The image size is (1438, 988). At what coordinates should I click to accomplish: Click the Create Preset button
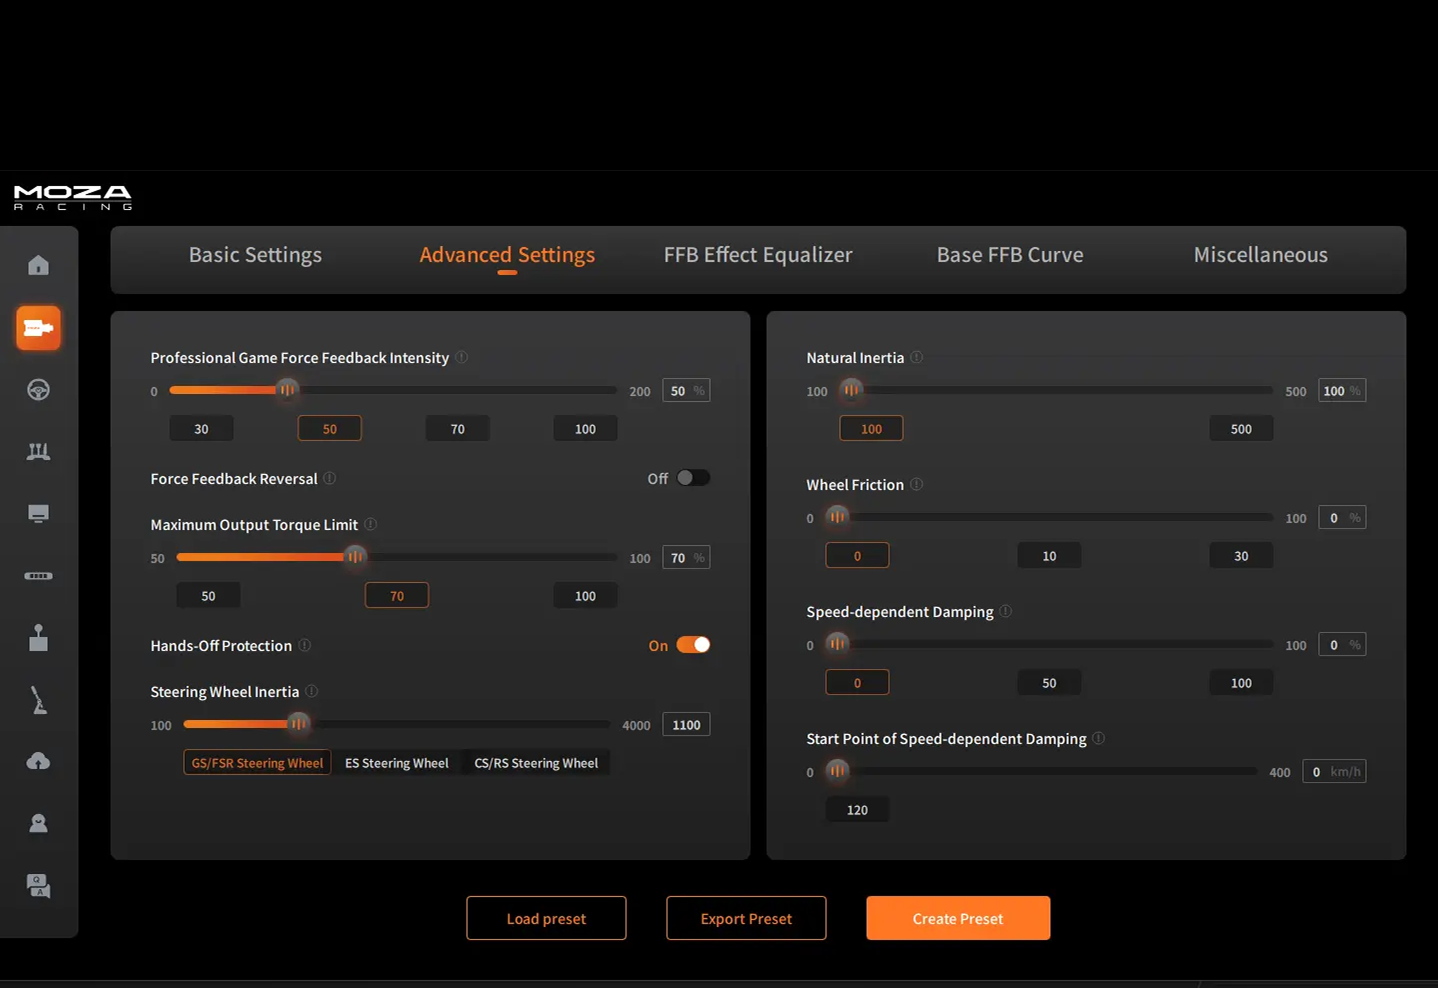coord(957,918)
